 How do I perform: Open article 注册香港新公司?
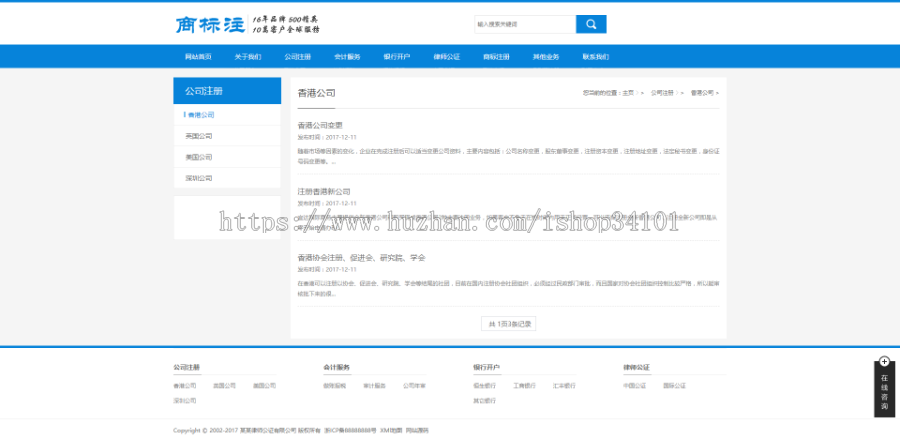coord(324,191)
